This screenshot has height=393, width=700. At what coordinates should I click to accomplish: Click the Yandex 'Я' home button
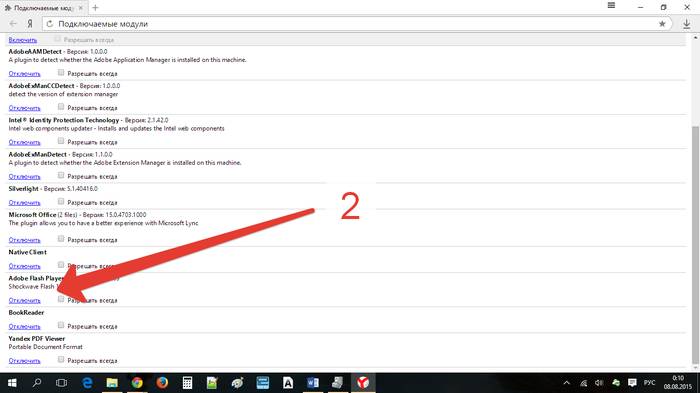pyautogui.click(x=30, y=24)
